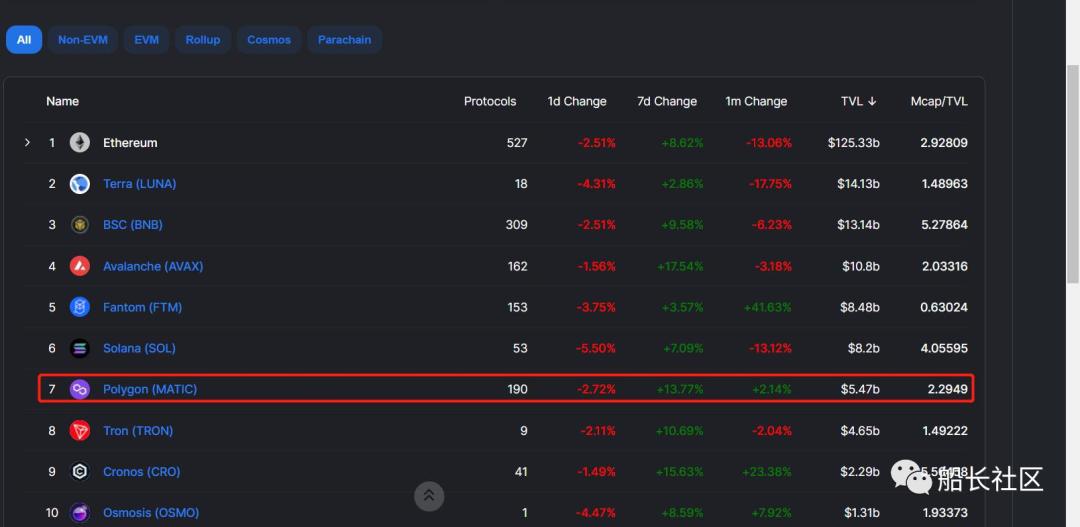Click BSC protocols count 309
The width and height of the screenshot is (1080, 527).
coord(517,225)
